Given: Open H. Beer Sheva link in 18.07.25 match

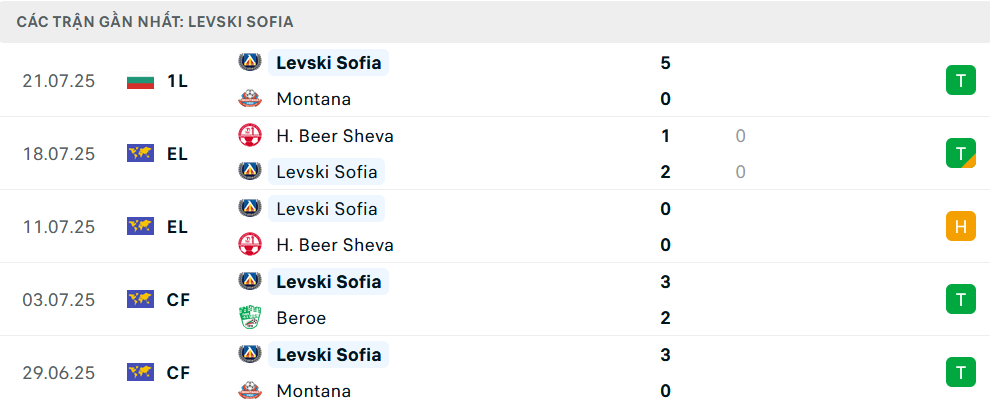Looking at the screenshot, I should pyautogui.click(x=335, y=136).
